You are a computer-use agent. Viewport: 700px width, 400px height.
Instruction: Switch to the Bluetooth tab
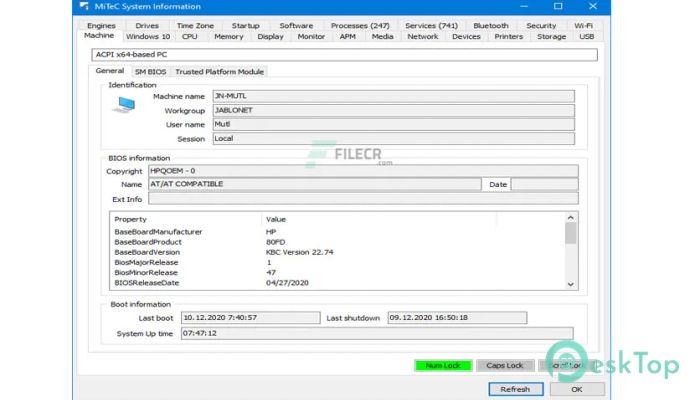pos(491,25)
